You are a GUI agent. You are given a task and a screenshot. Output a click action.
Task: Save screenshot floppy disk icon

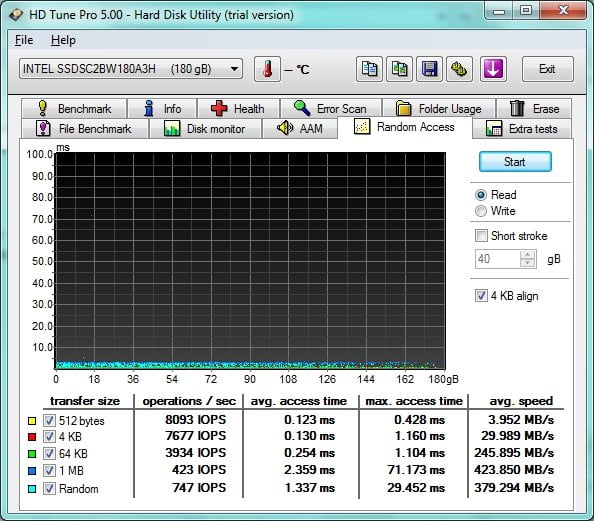click(429, 69)
